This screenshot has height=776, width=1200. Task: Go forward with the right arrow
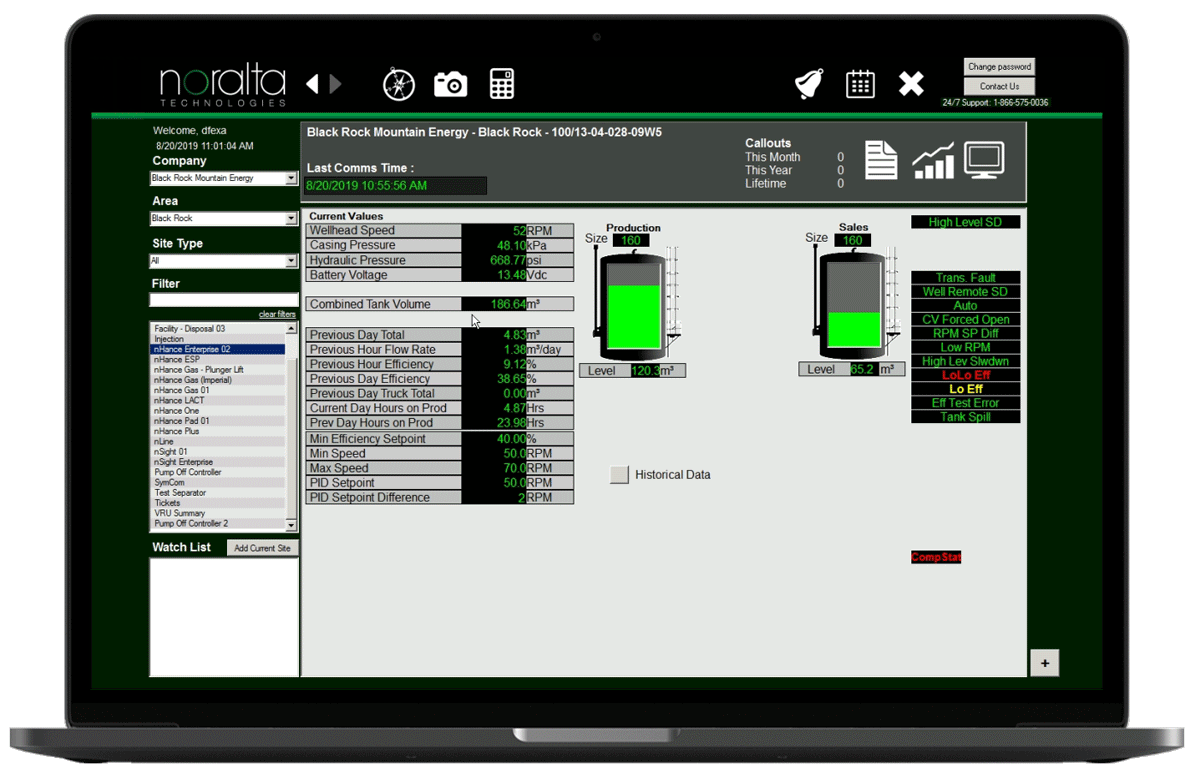(335, 84)
